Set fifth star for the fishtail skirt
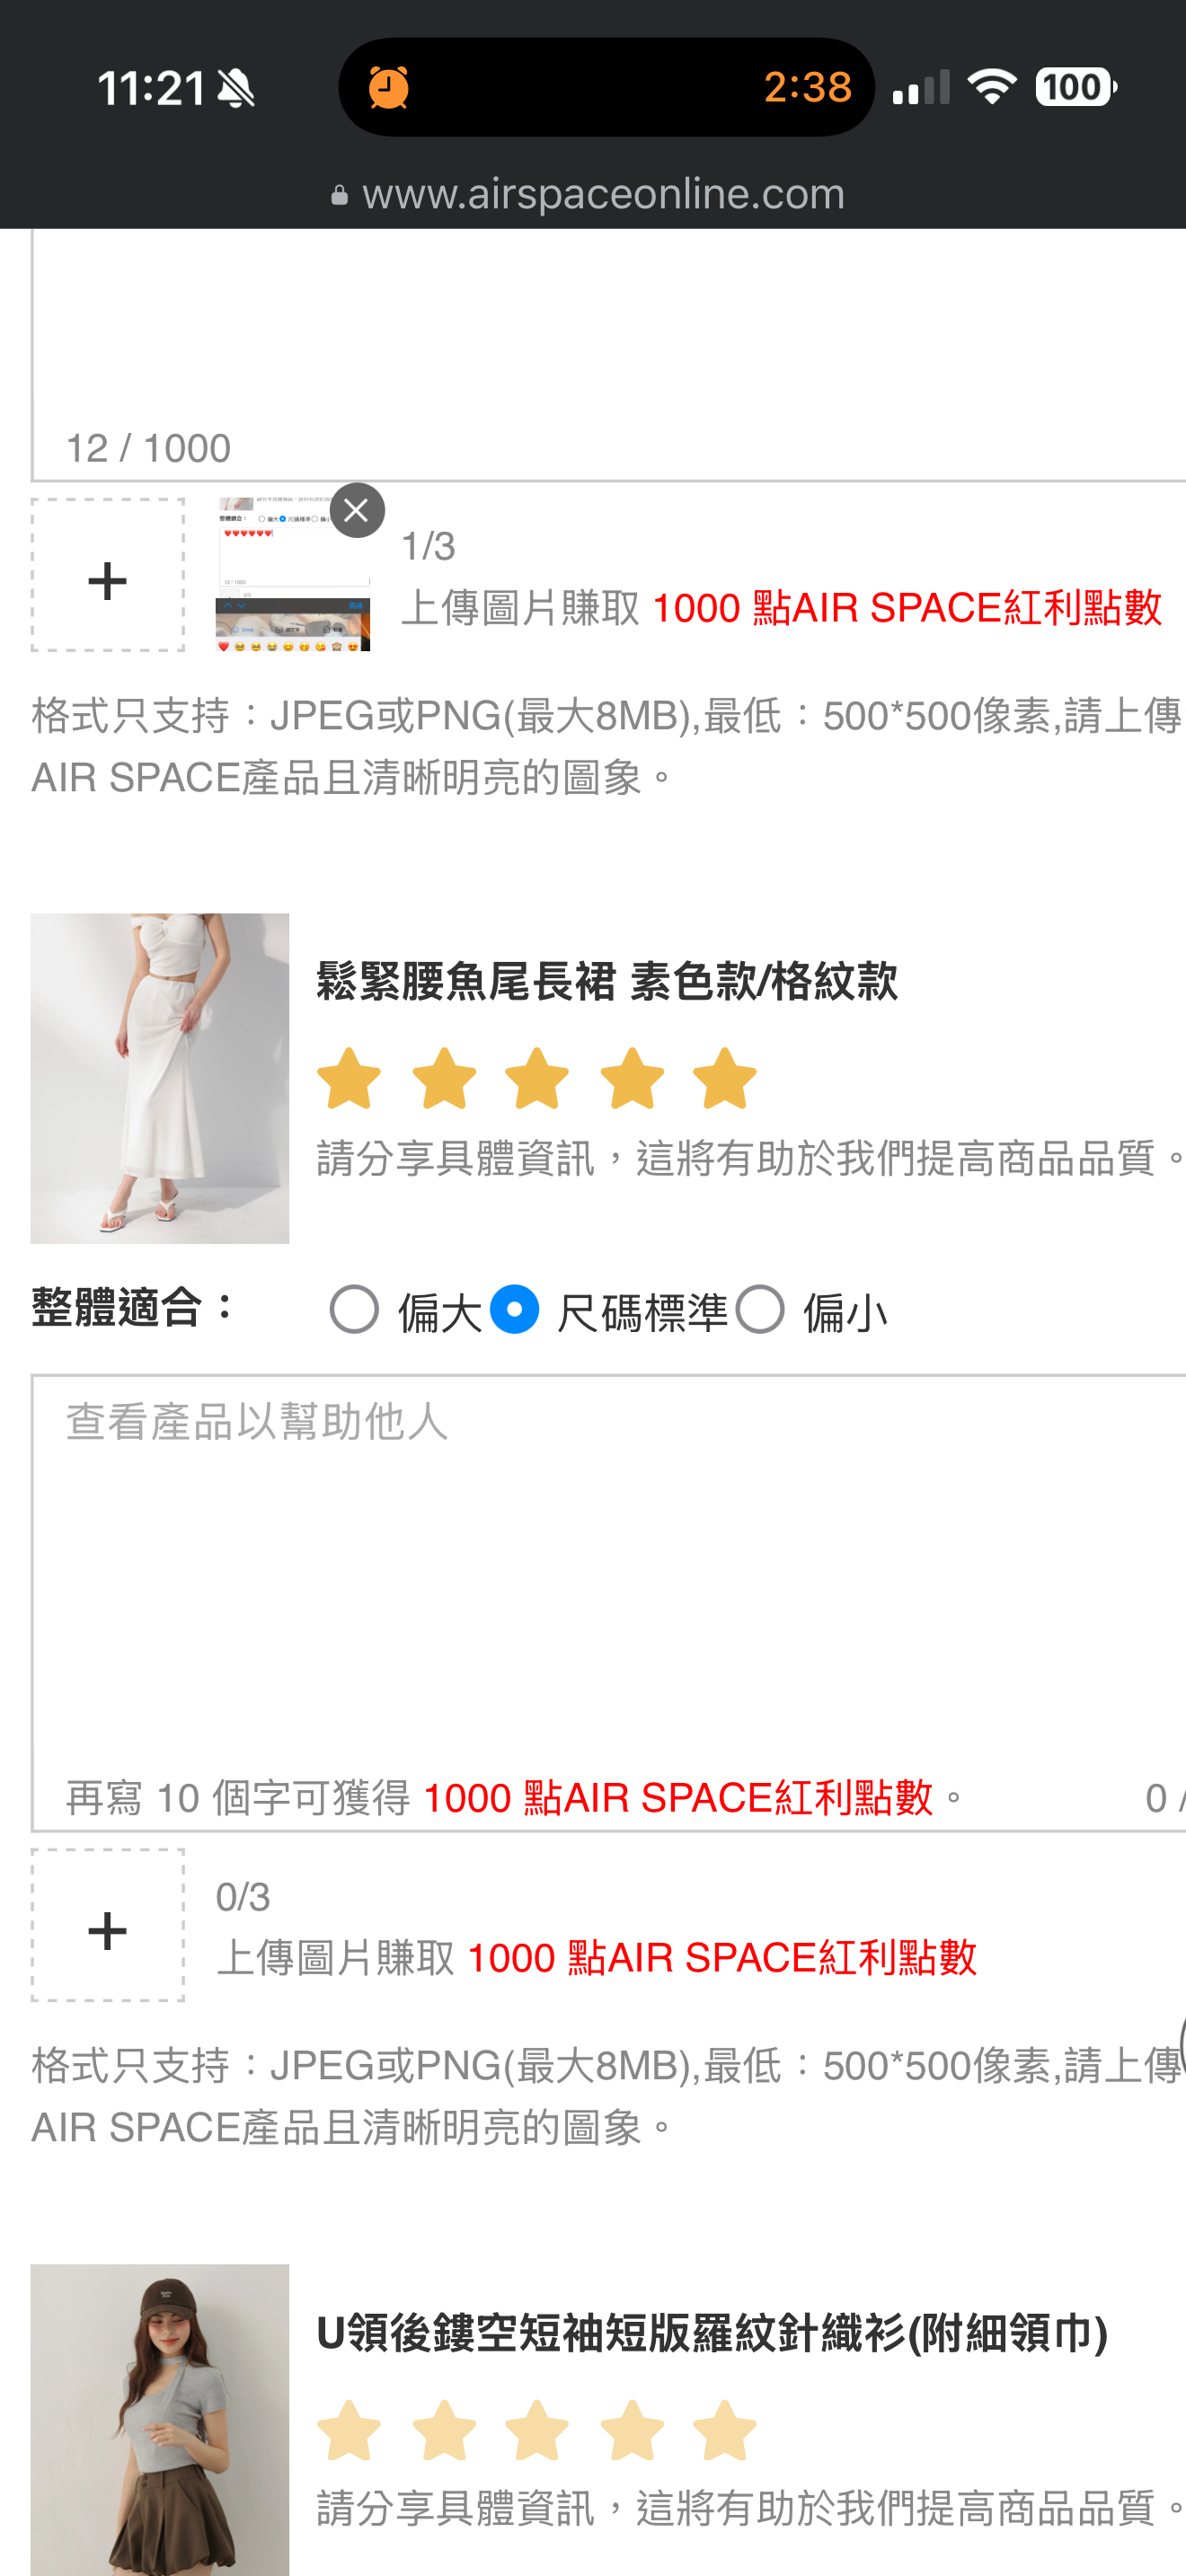 (x=725, y=1078)
